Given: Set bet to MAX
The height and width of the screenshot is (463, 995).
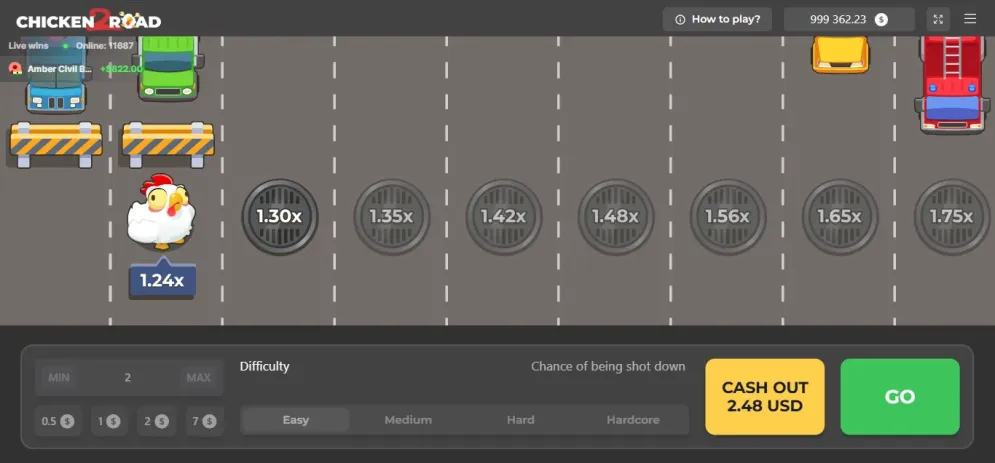Looking at the screenshot, I should click(x=198, y=377).
